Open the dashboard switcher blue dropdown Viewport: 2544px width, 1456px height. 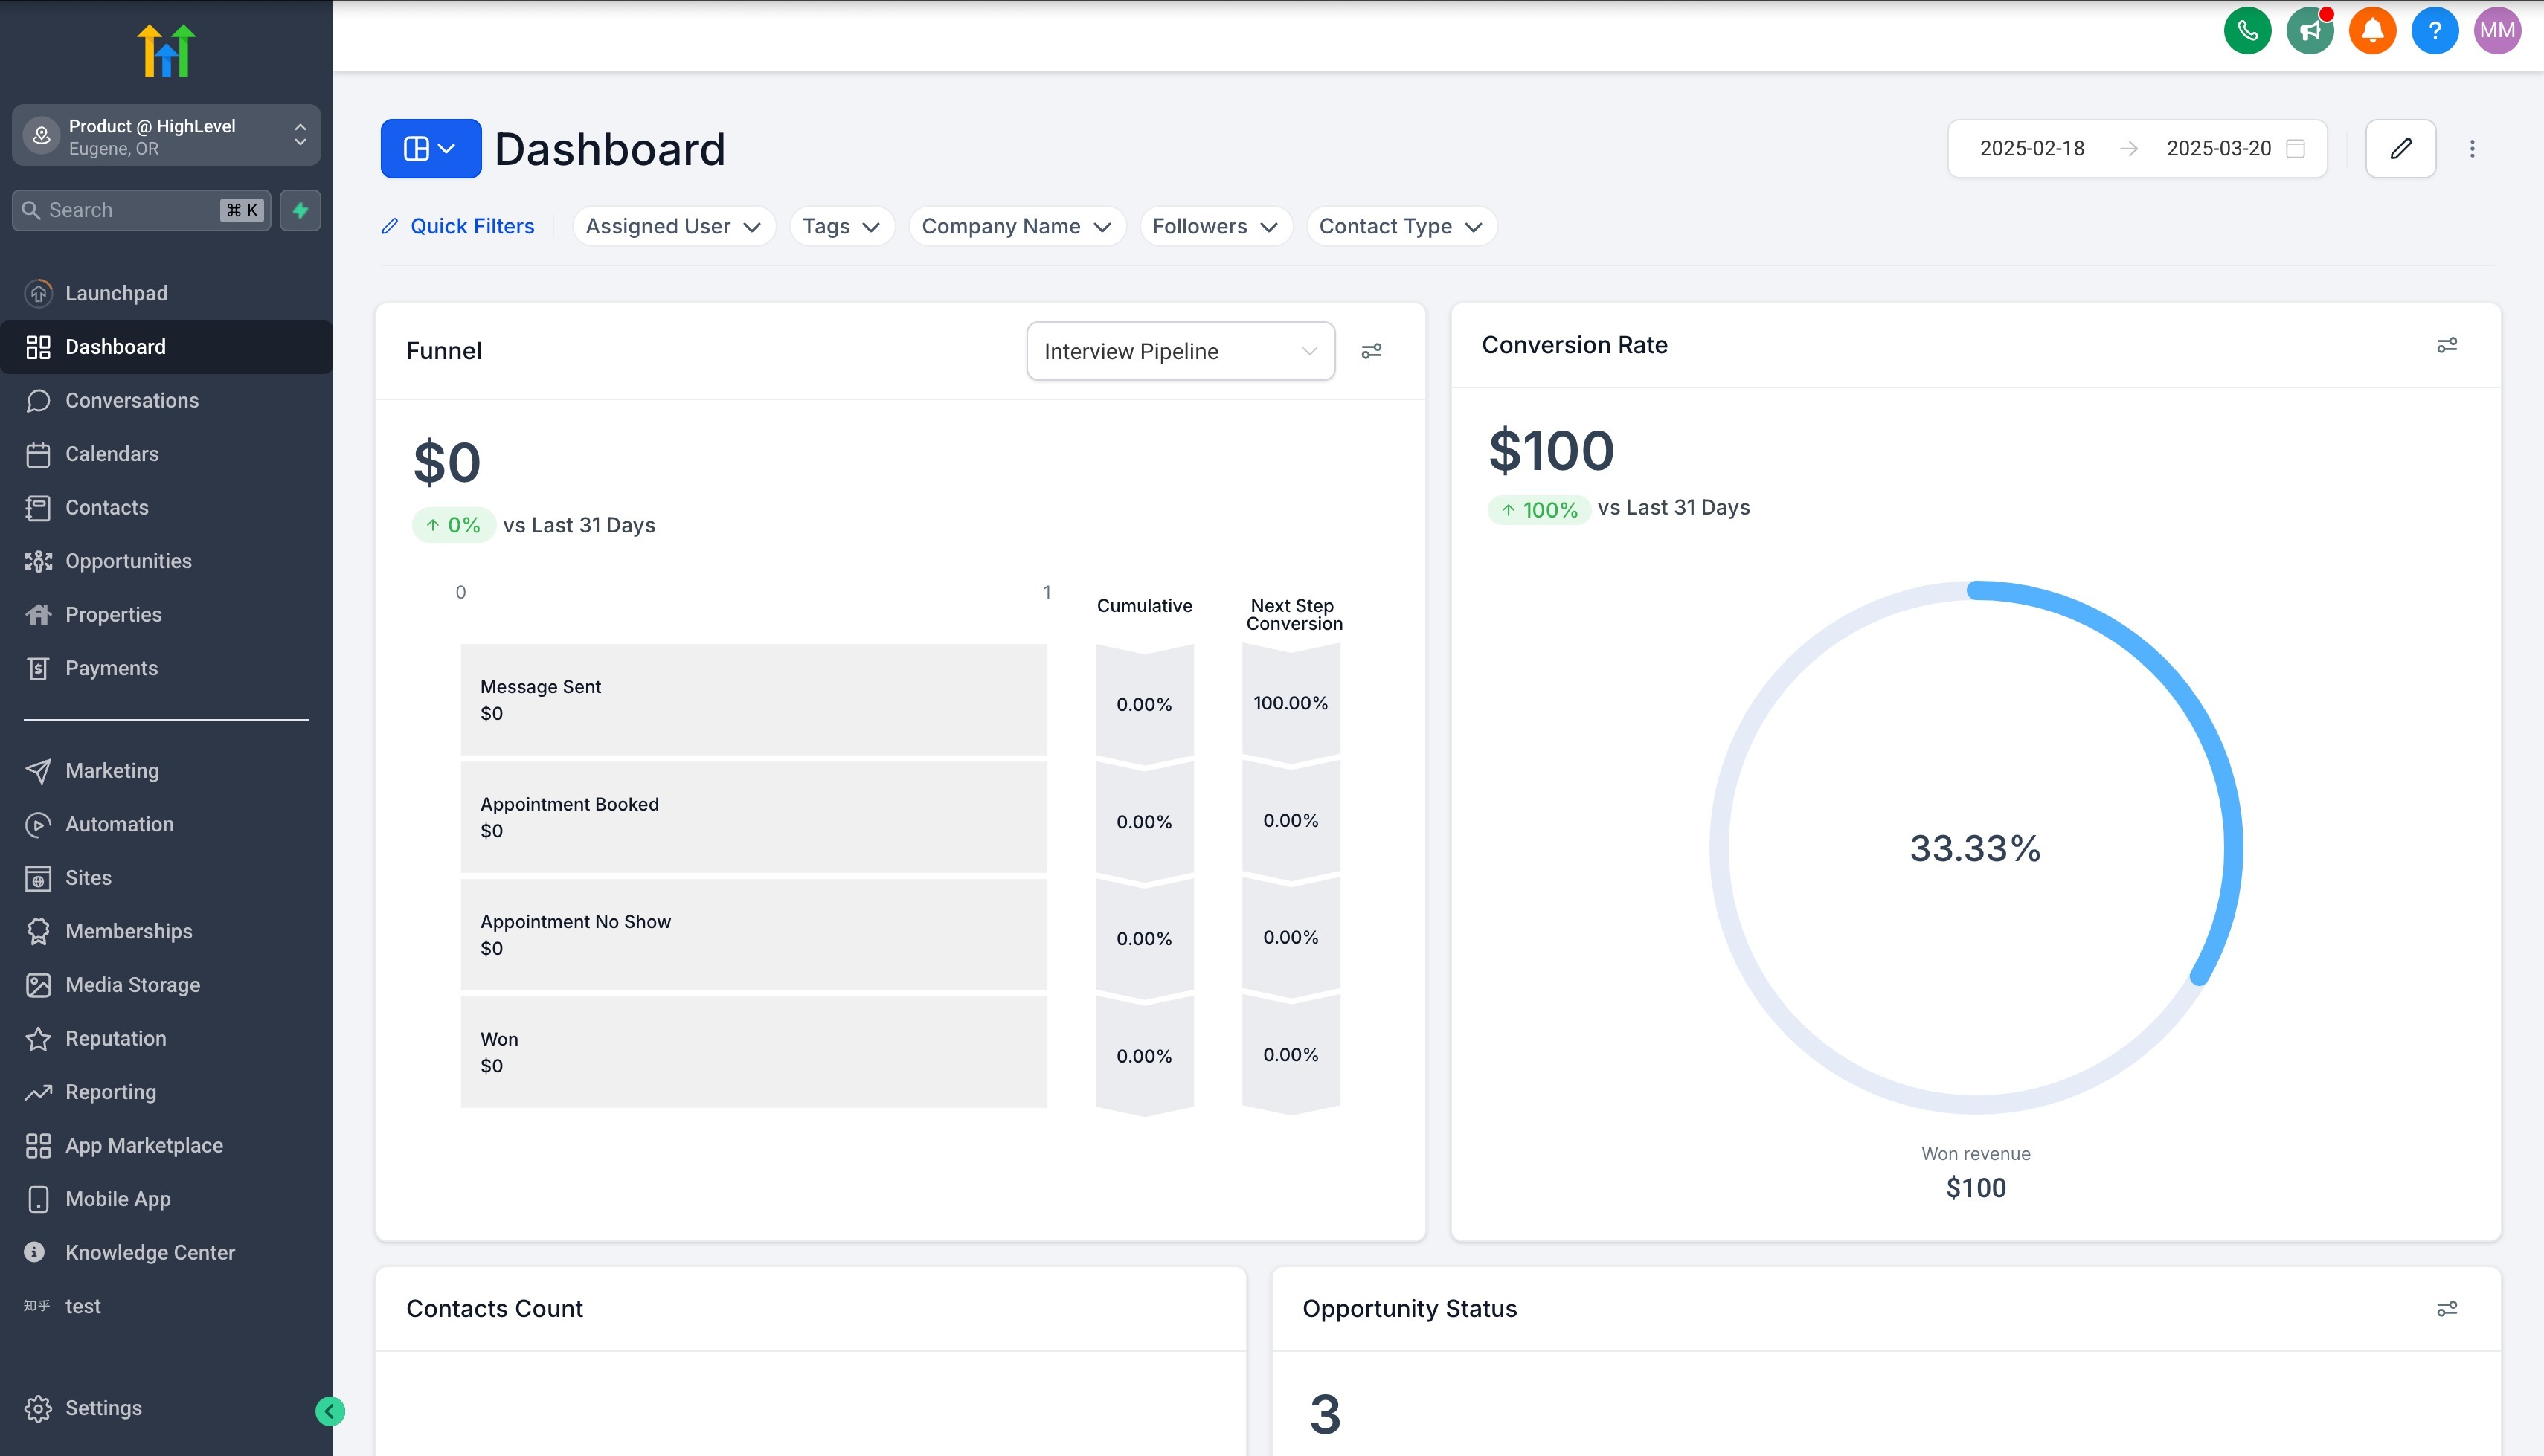(x=430, y=149)
